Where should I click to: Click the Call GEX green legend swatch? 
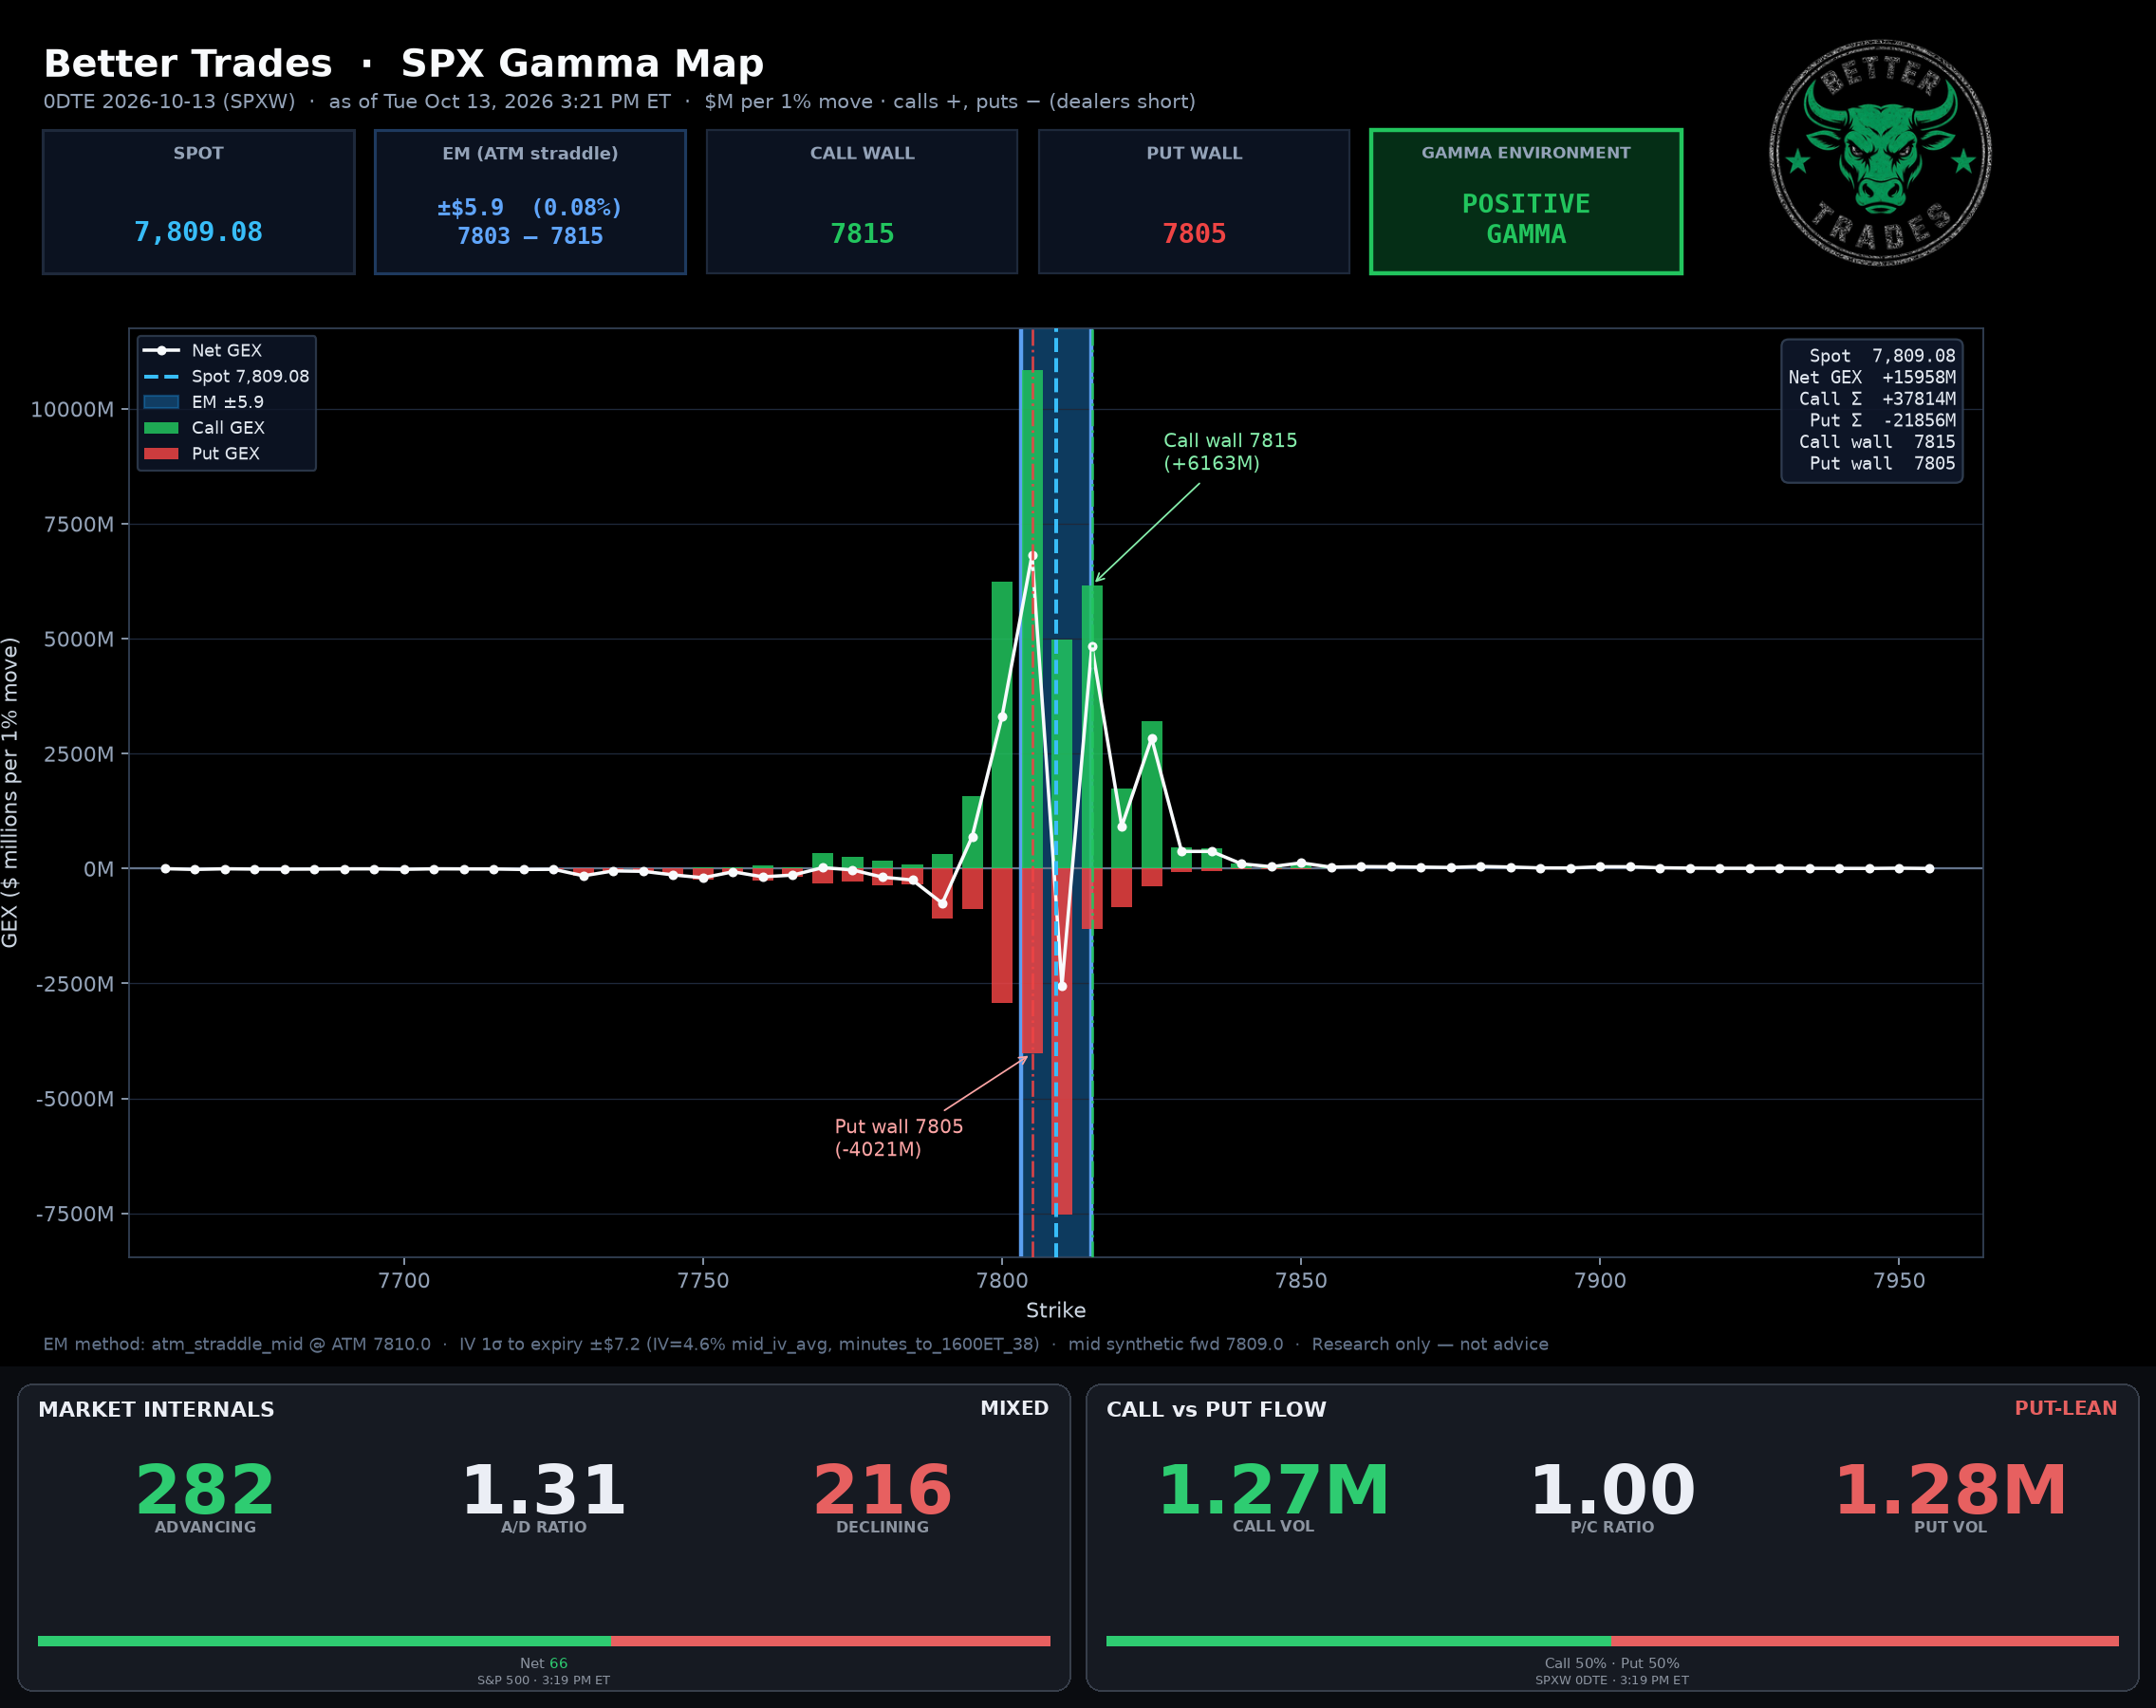pos(161,428)
